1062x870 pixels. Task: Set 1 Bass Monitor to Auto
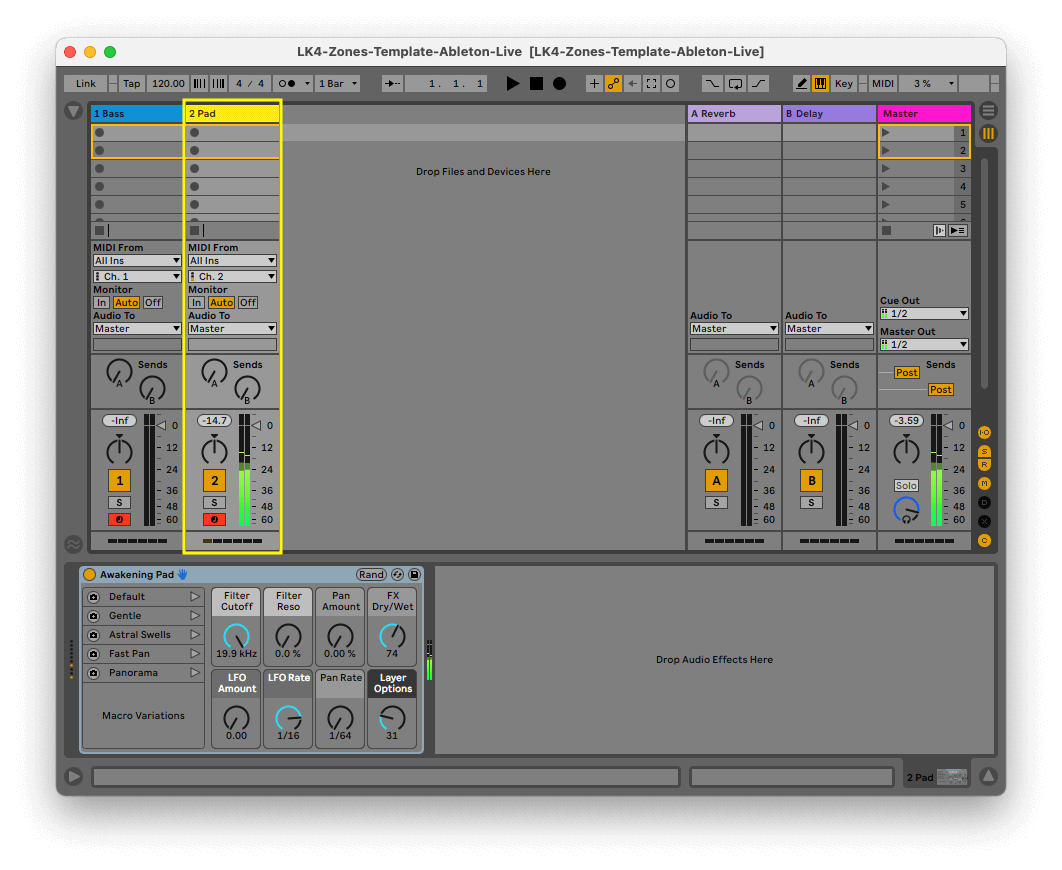pos(126,303)
